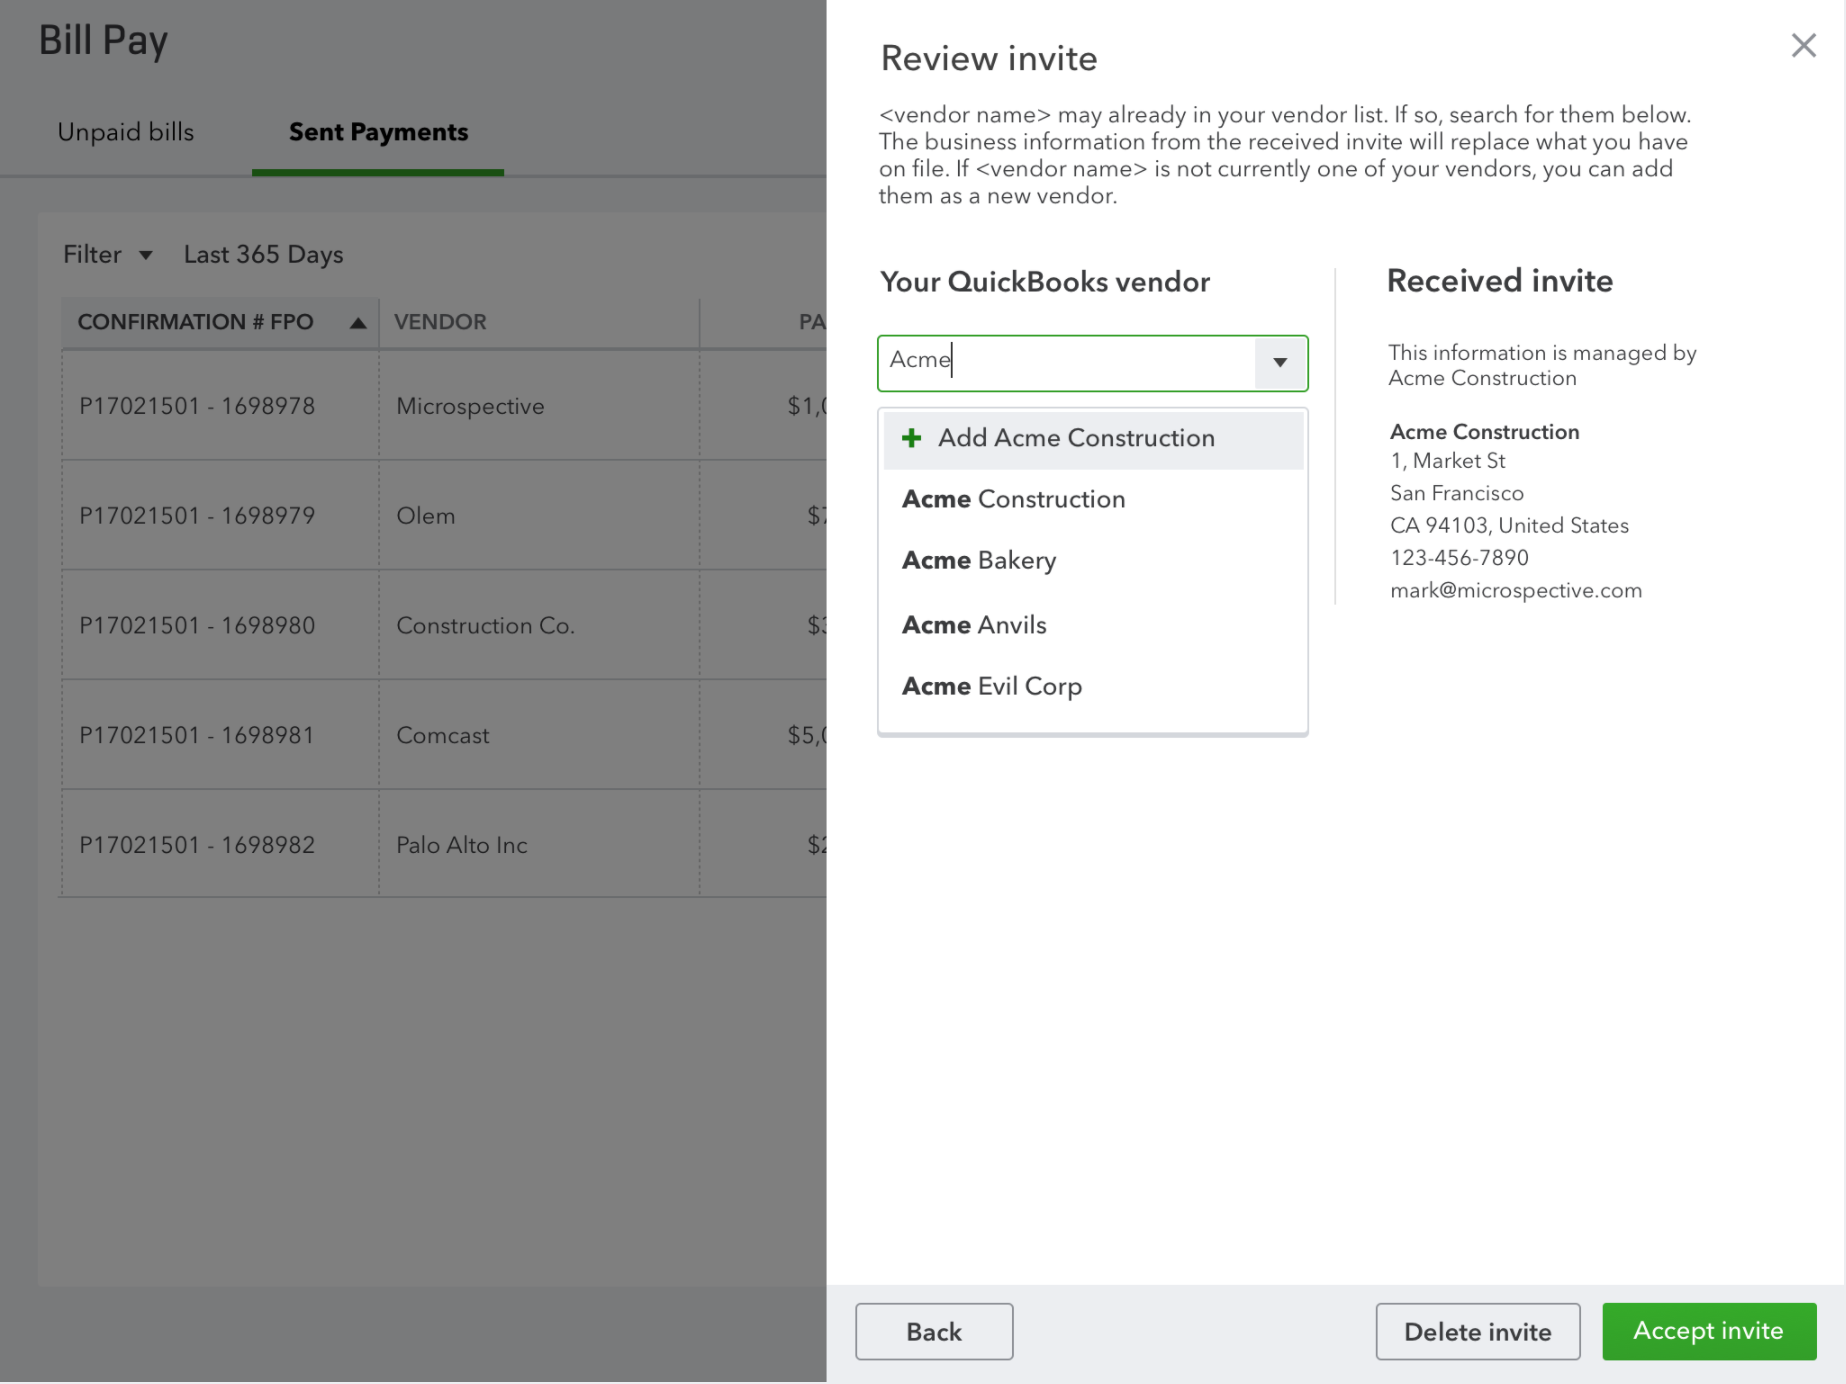This screenshot has height=1384, width=1846.
Task: Click the Back button
Action: [934, 1331]
